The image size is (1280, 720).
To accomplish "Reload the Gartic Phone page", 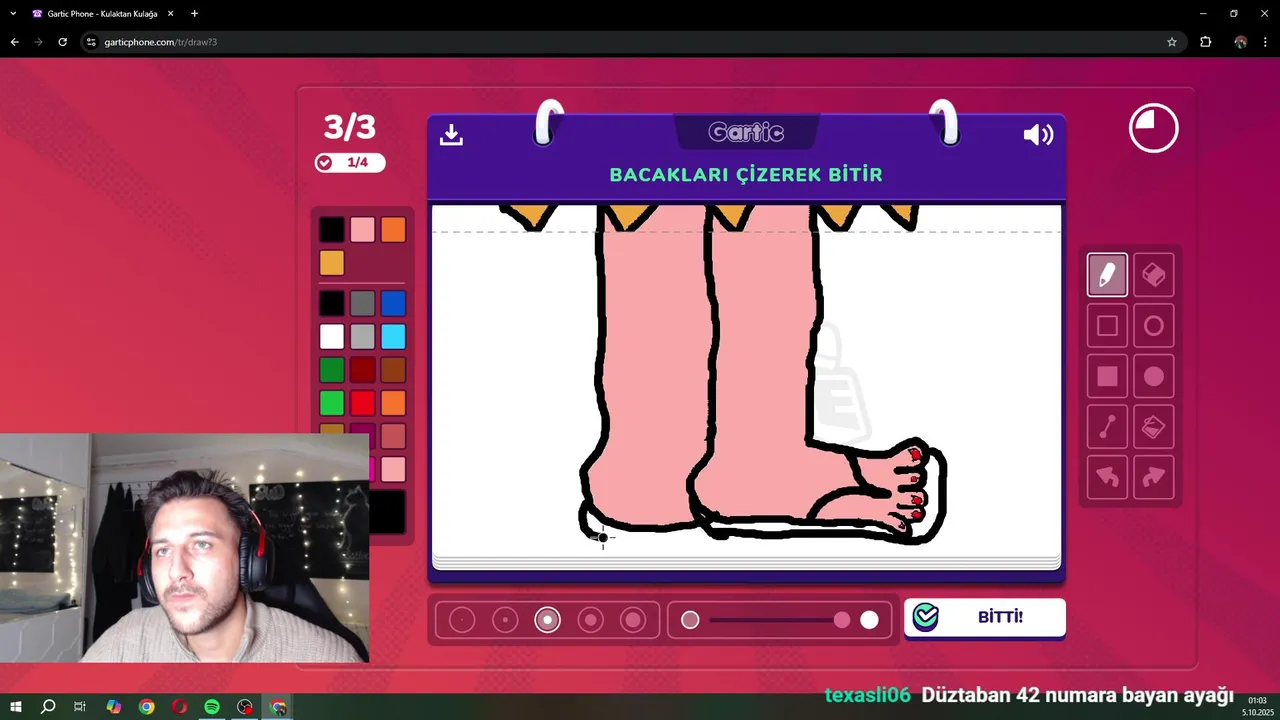I will click(62, 42).
